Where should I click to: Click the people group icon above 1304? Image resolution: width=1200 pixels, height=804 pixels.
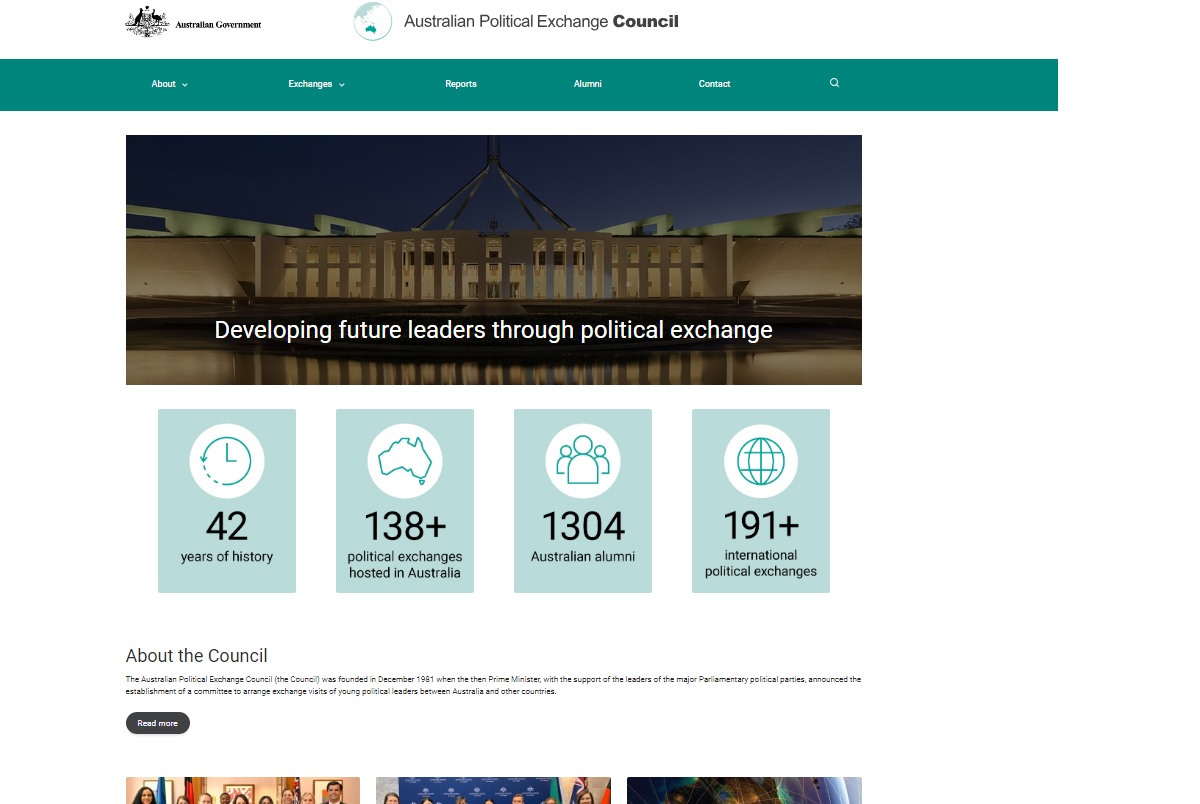[x=583, y=461]
